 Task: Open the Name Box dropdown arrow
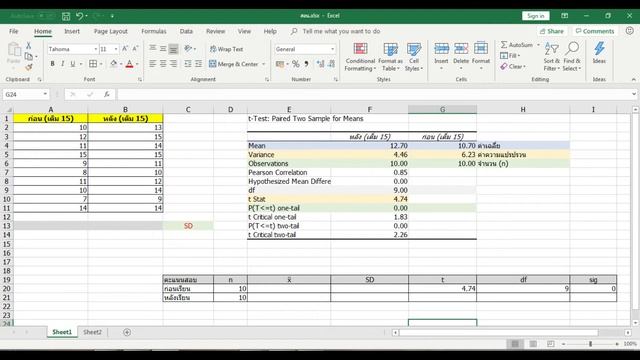pos(45,94)
